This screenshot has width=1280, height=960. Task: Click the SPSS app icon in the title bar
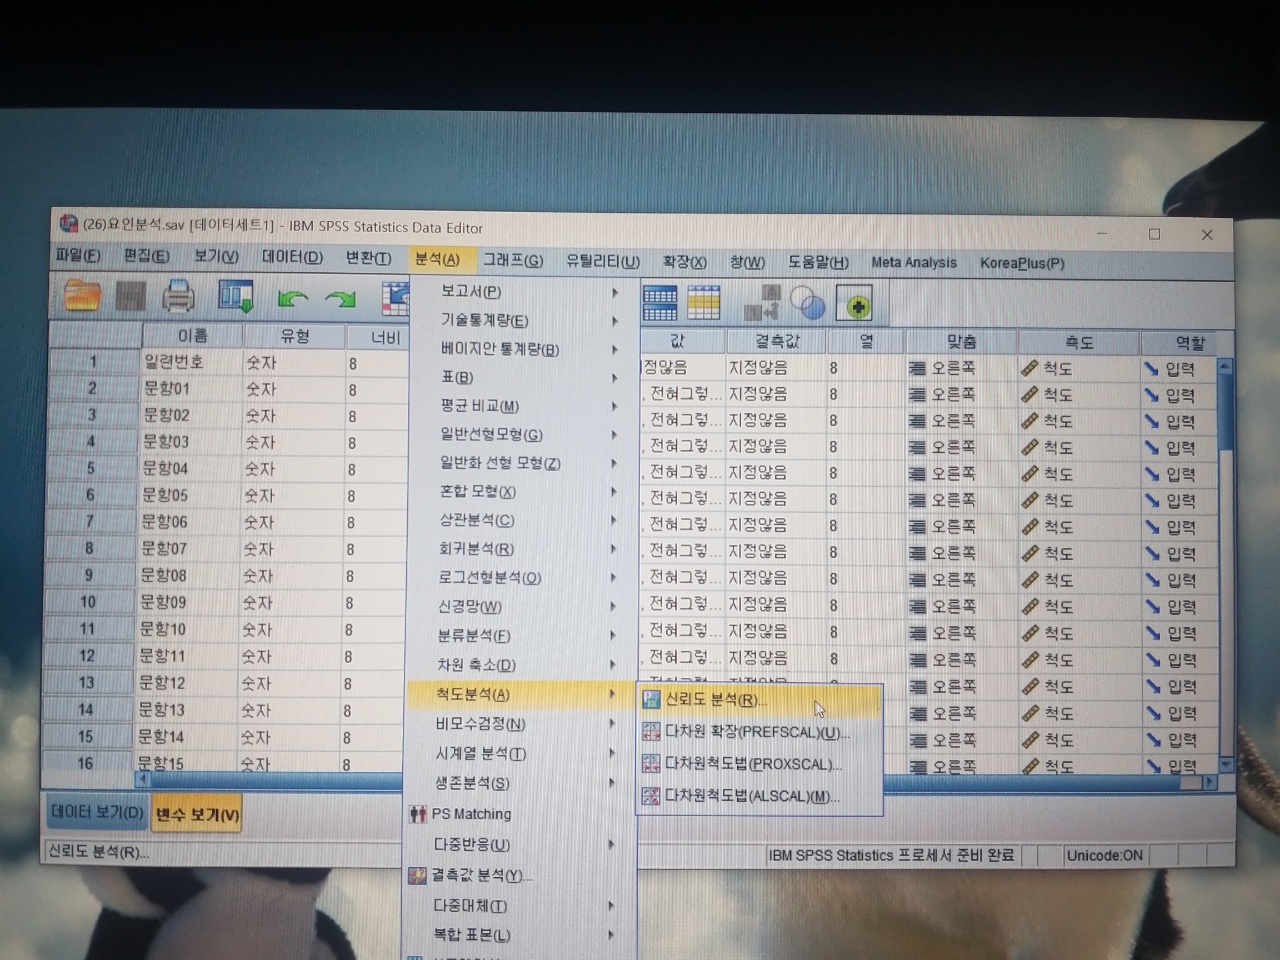click(x=69, y=224)
